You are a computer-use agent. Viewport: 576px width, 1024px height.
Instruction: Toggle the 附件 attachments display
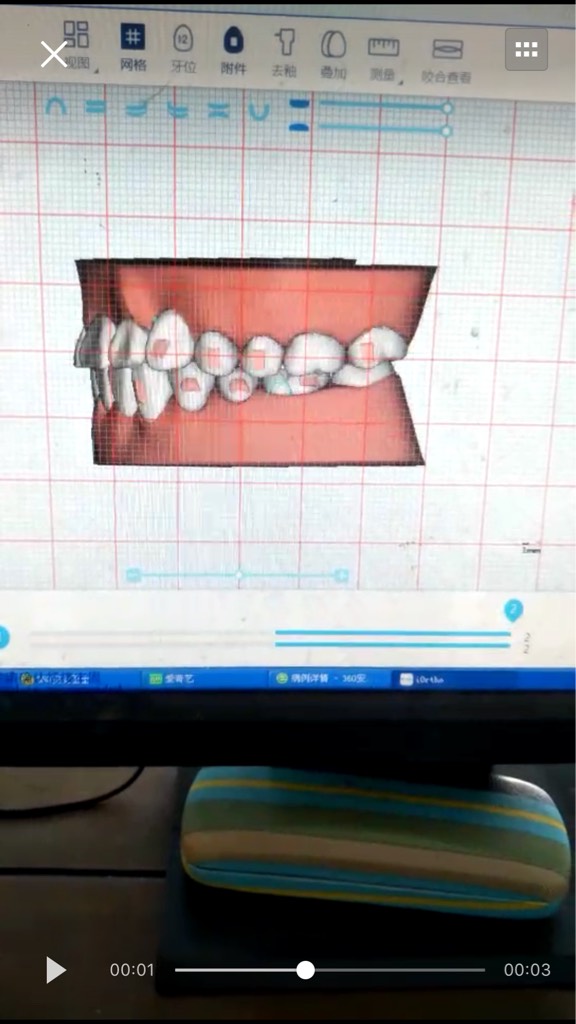click(x=233, y=50)
